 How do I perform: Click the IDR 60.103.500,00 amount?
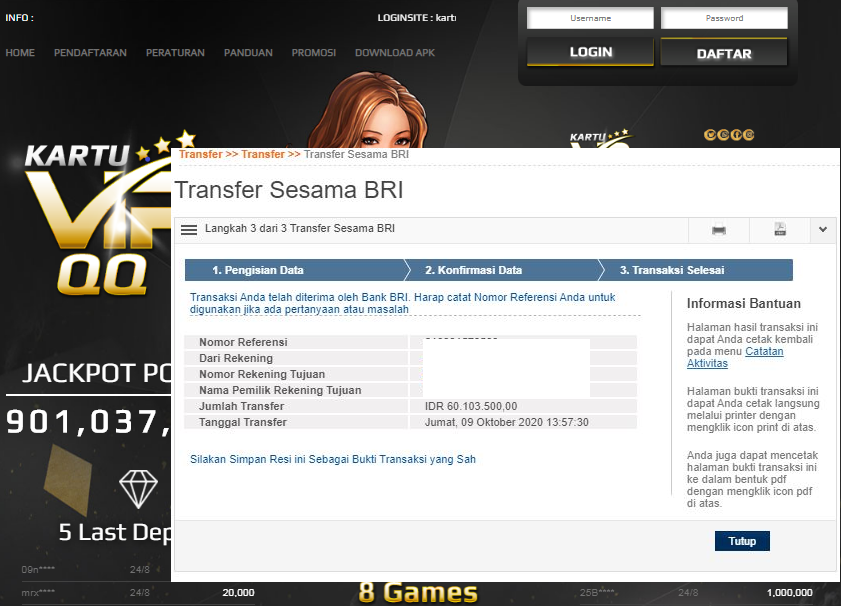[471, 406]
